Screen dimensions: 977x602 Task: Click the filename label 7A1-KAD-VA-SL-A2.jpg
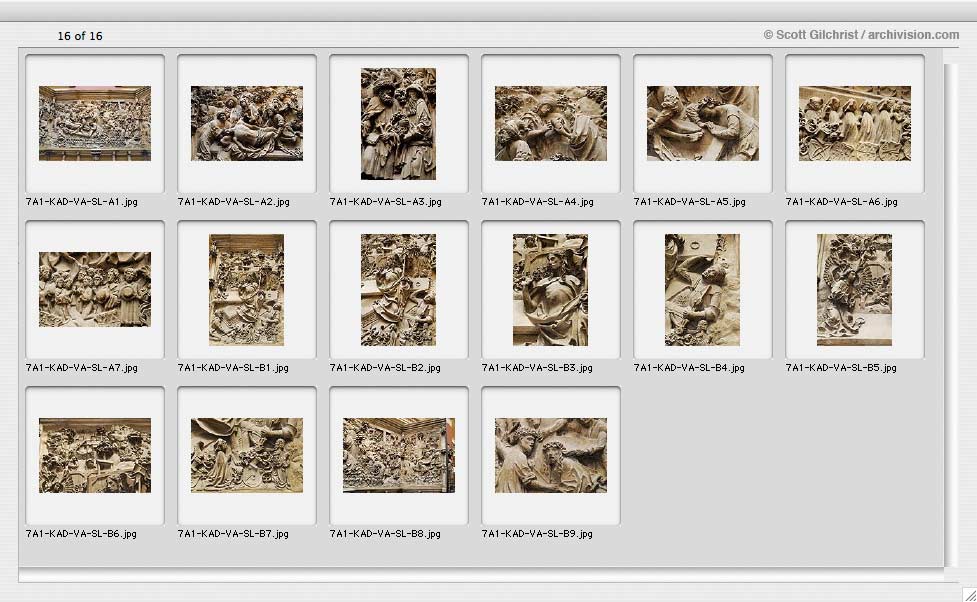coord(234,202)
